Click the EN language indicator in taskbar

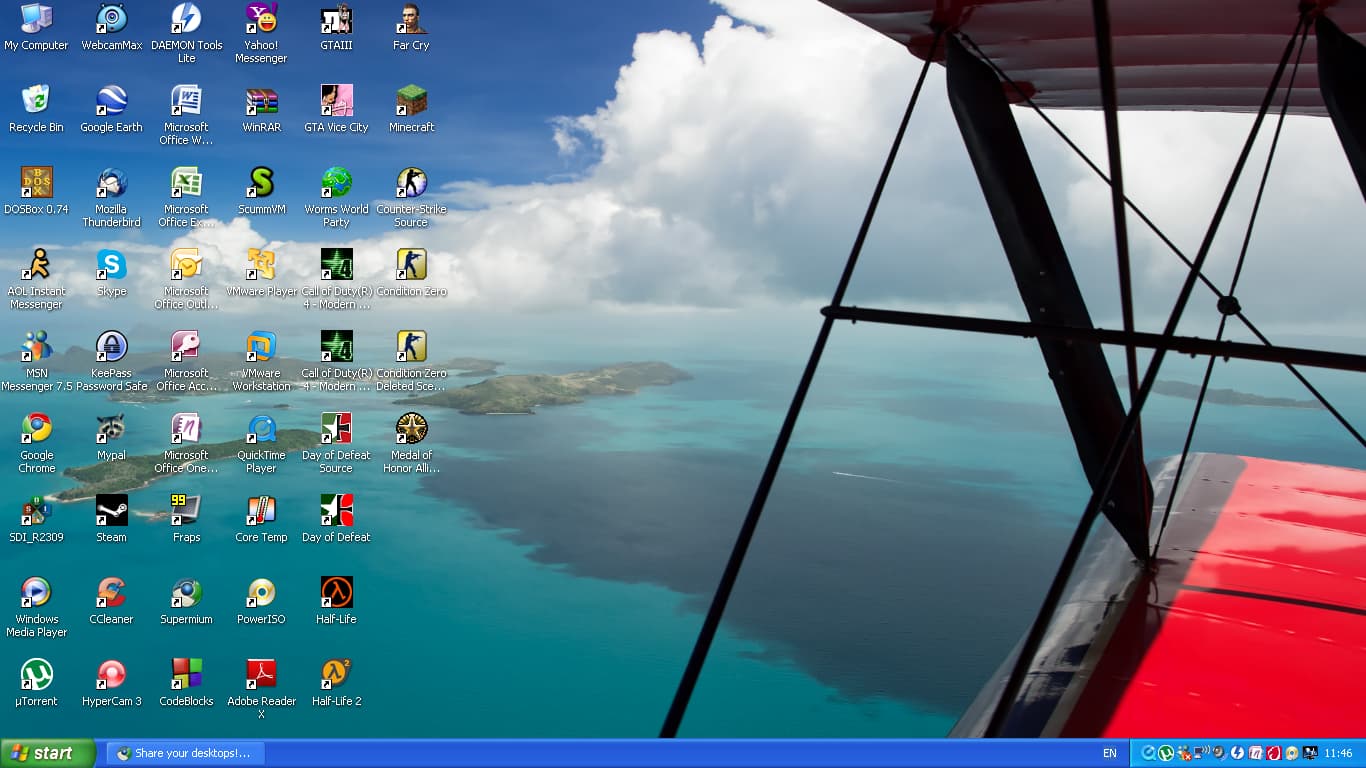1109,753
